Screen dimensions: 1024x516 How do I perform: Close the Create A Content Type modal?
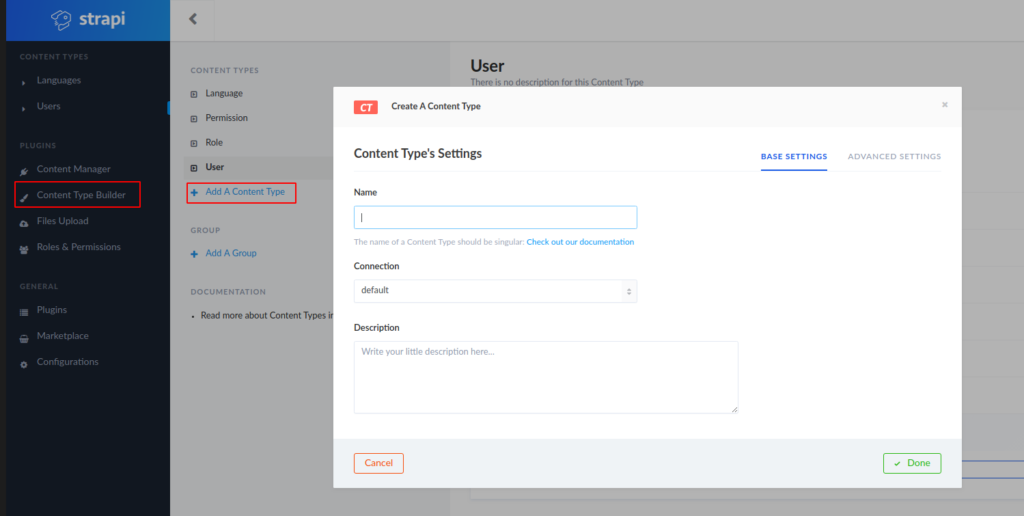click(944, 105)
